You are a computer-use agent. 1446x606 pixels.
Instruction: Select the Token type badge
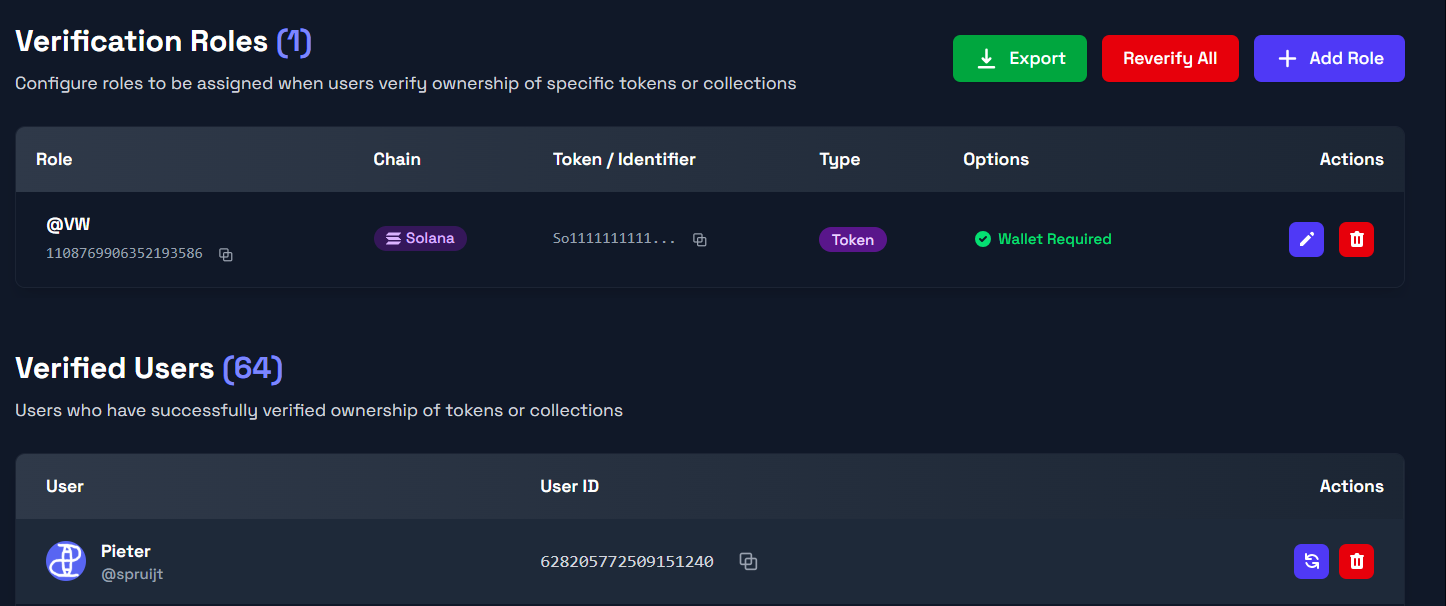point(852,240)
